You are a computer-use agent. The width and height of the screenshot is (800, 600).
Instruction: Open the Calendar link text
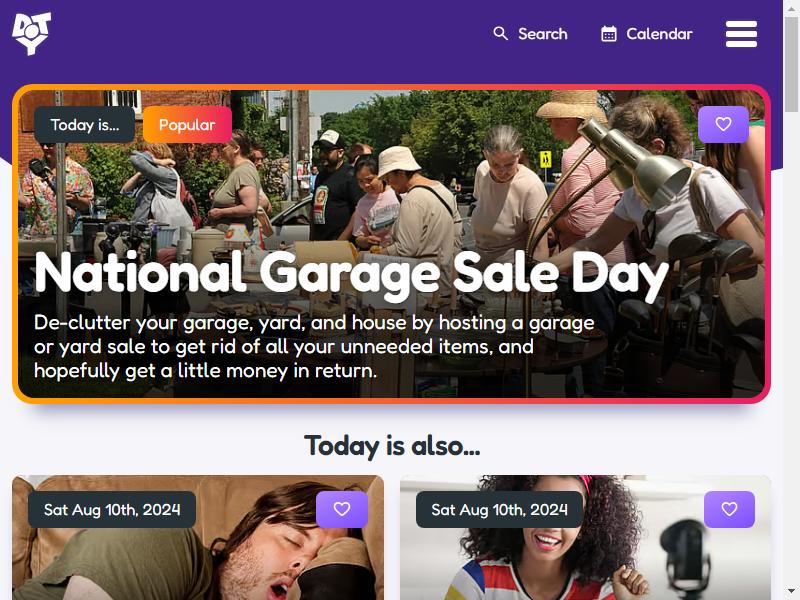(x=659, y=34)
